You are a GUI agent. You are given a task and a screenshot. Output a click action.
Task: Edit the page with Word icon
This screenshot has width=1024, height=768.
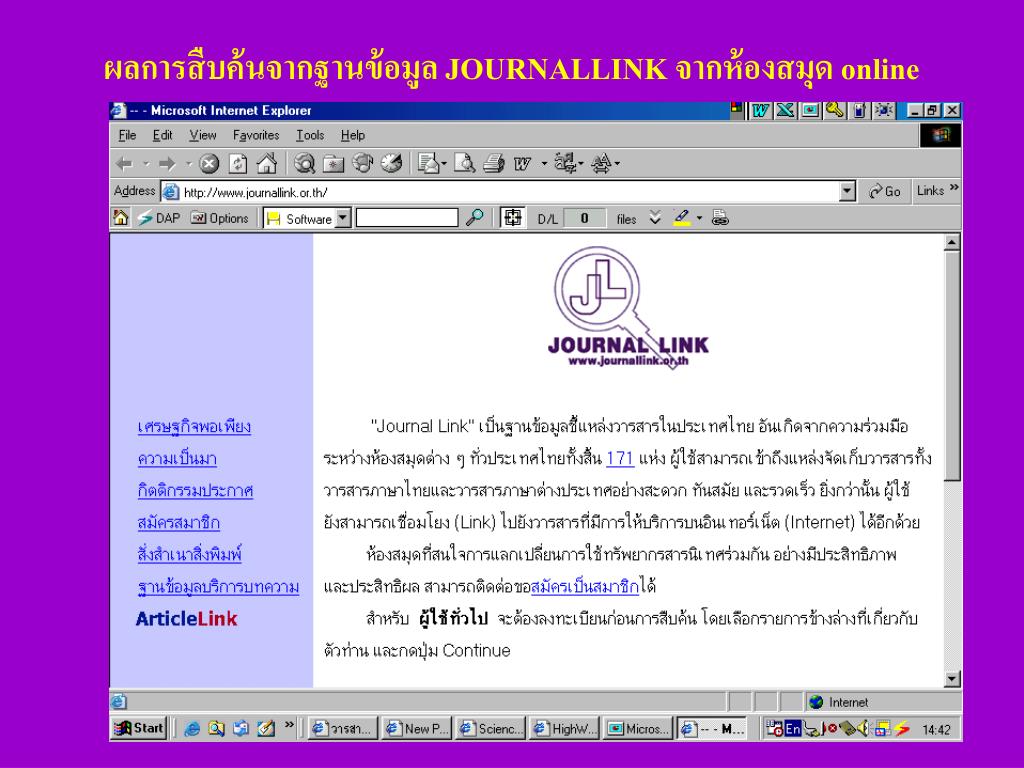[522, 164]
